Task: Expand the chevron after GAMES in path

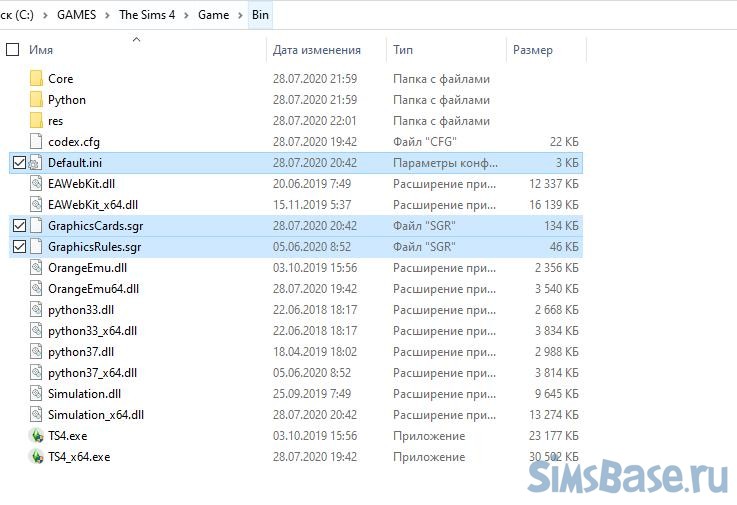Action: [x=108, y=15]
